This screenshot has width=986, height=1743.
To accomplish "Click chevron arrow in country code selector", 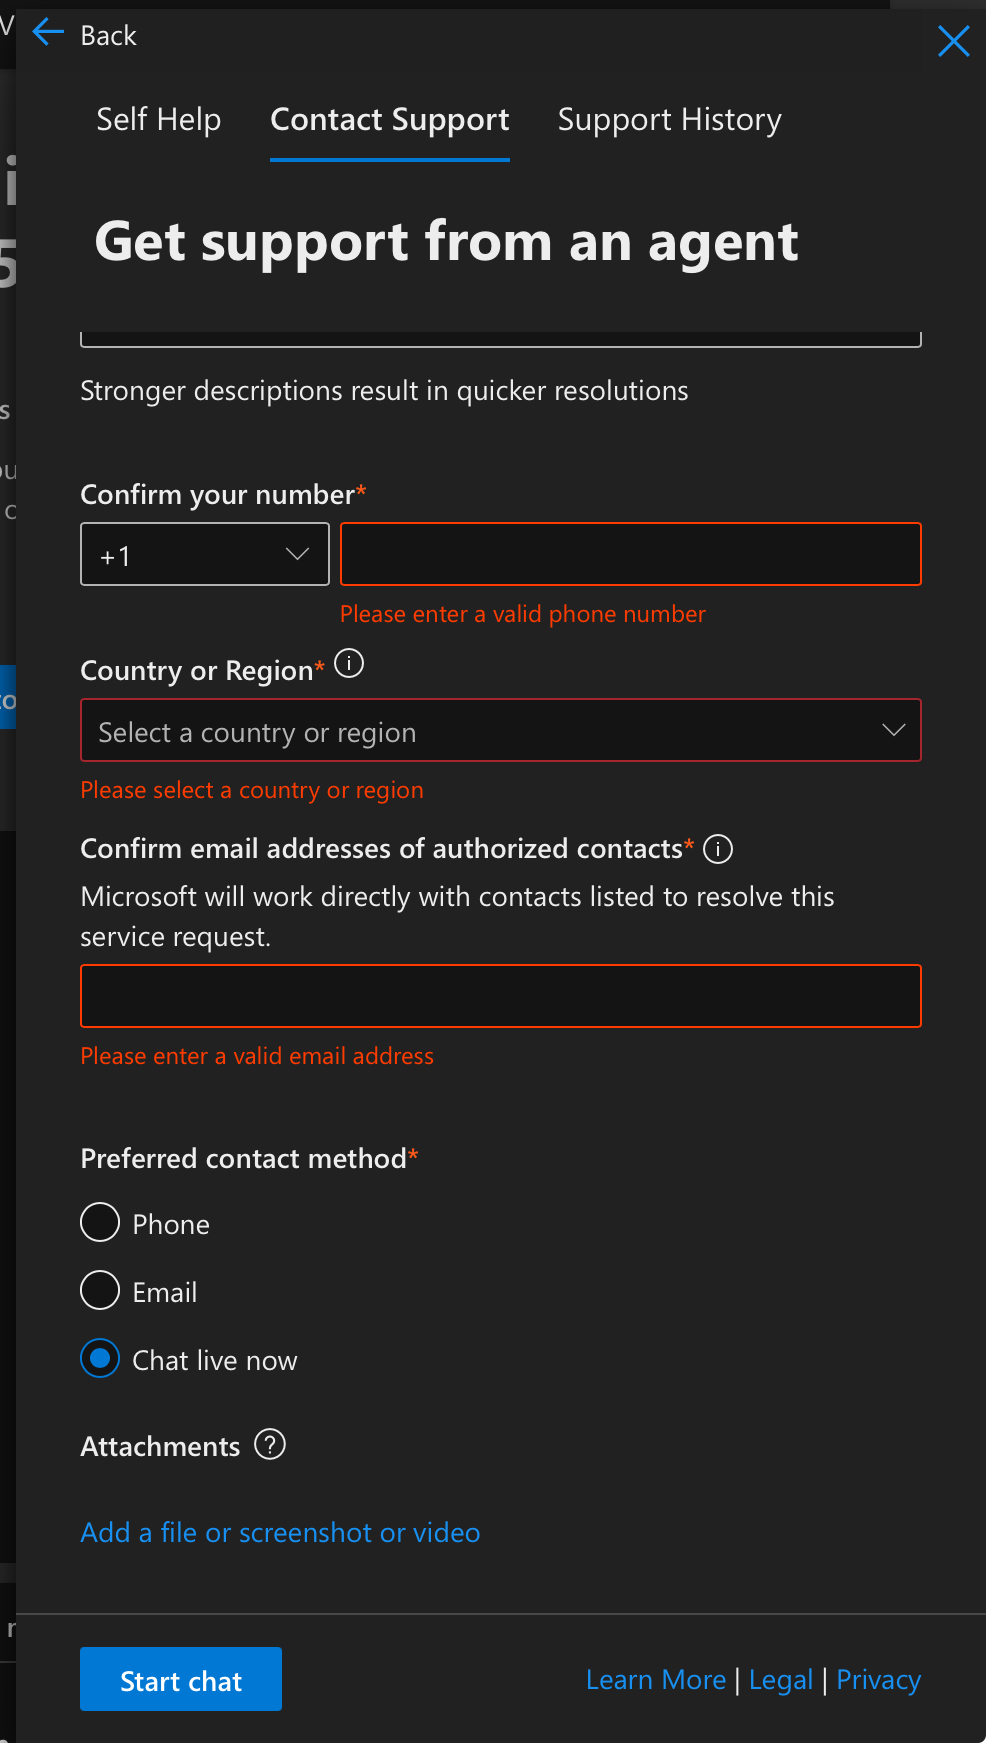I will [297, 554].
